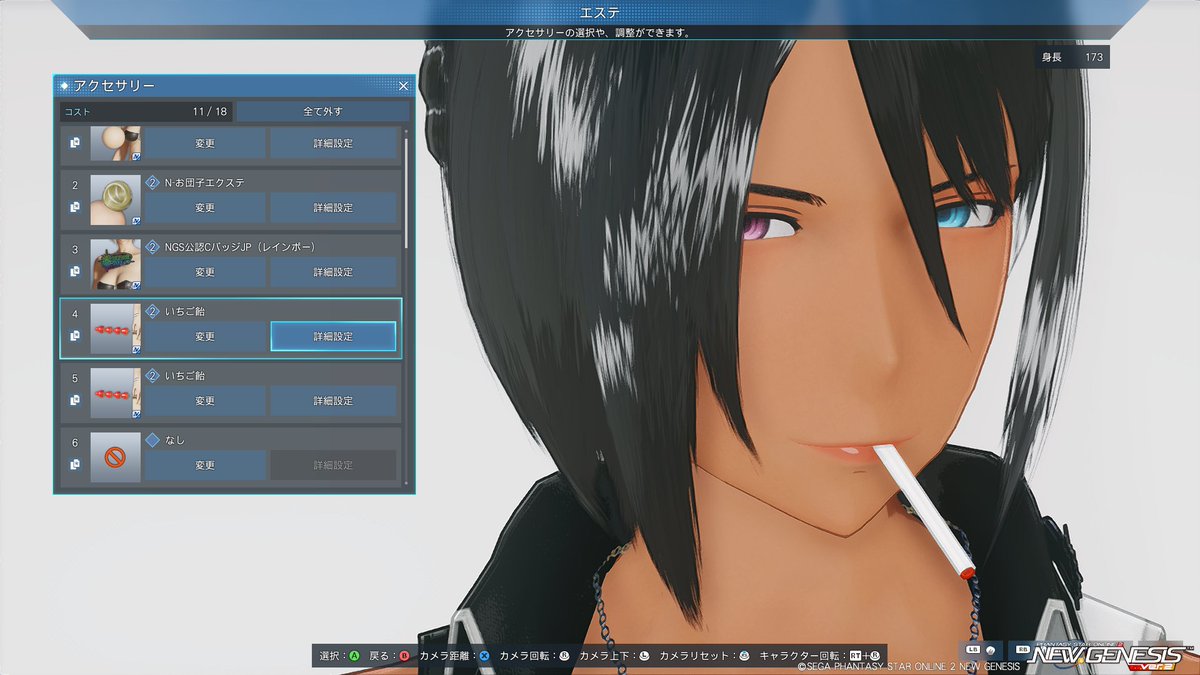This screenshot has width=1200, height=675.
Task: Select the strawberry candy thumbnail in slot 5
Action: (115, 393)
